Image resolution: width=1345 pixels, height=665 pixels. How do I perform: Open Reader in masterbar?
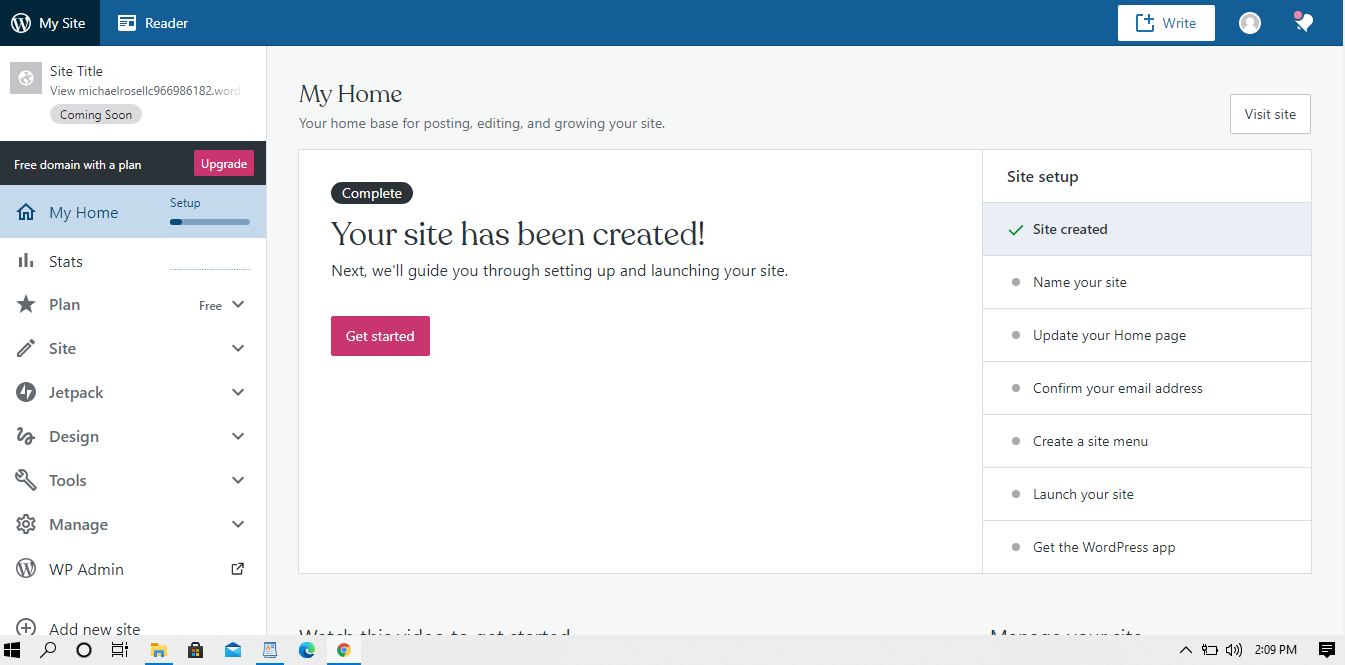point(153,23)
